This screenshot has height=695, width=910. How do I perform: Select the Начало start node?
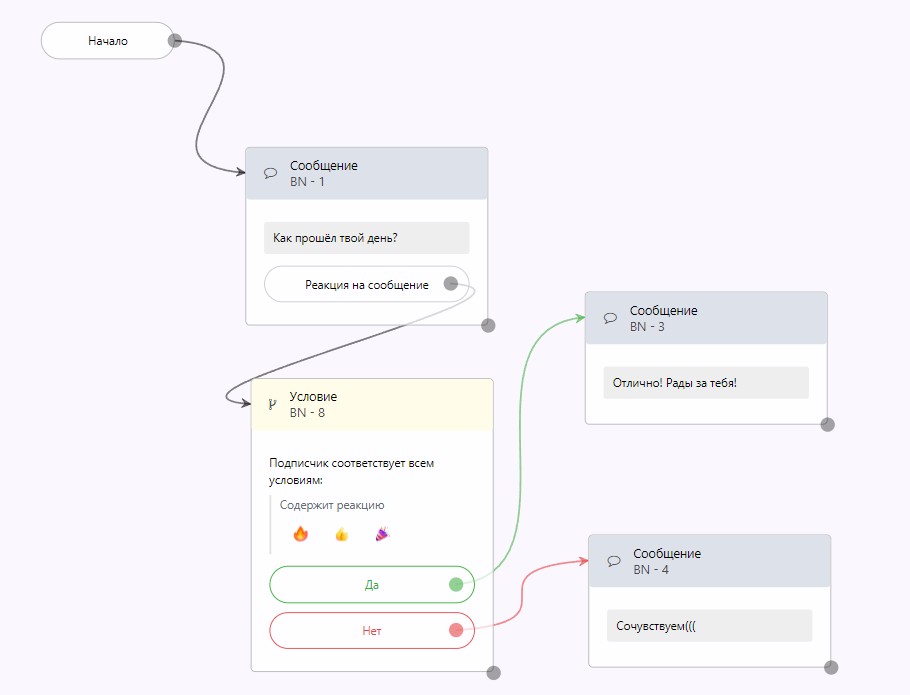(107, 41)
